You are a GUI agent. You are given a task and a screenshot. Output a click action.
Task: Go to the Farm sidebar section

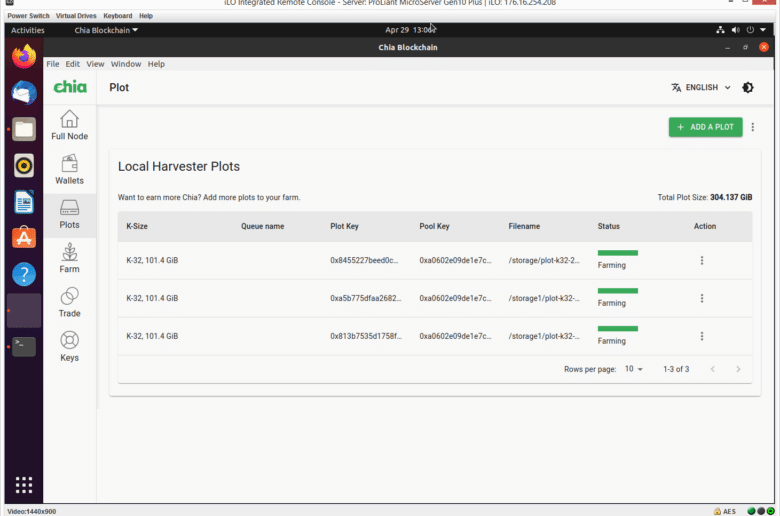pos(69,258)
